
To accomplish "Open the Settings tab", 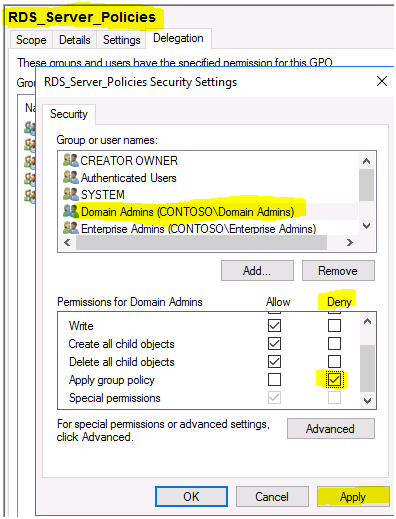I will click(x=121, y=40).
